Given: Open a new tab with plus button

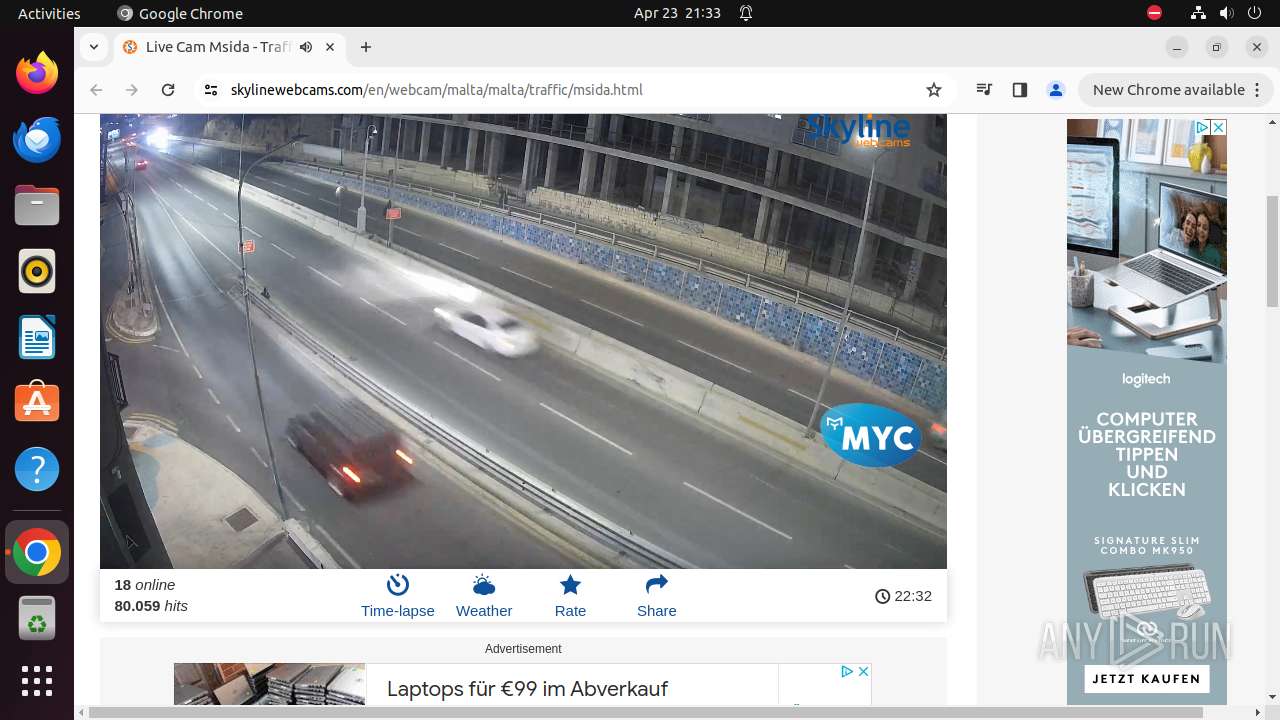Looking at the screenshot, I should click(x=366, y=47).
